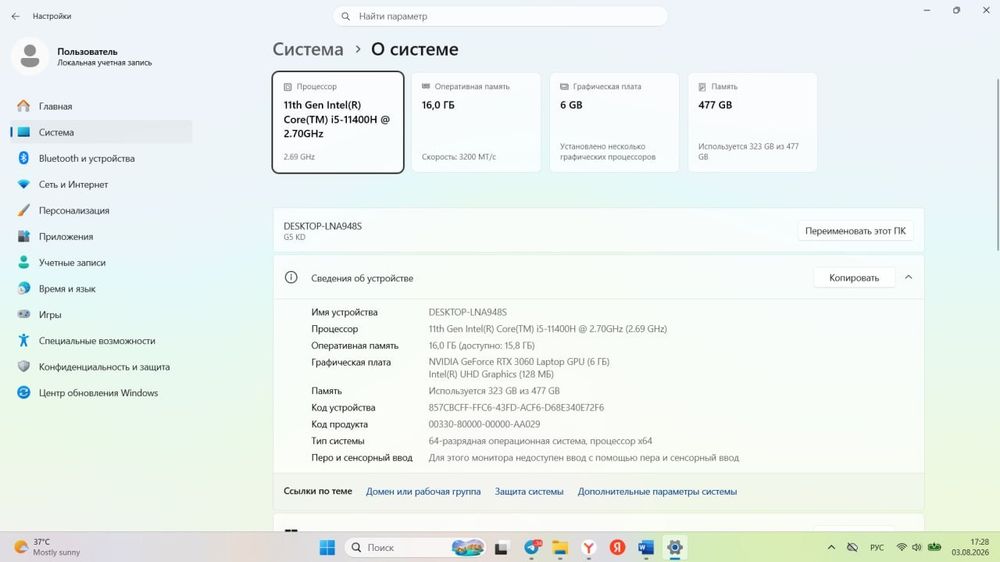Open Yandex Browser from the taskbar
Viewport: 1000px width, 562px height.
589,547
